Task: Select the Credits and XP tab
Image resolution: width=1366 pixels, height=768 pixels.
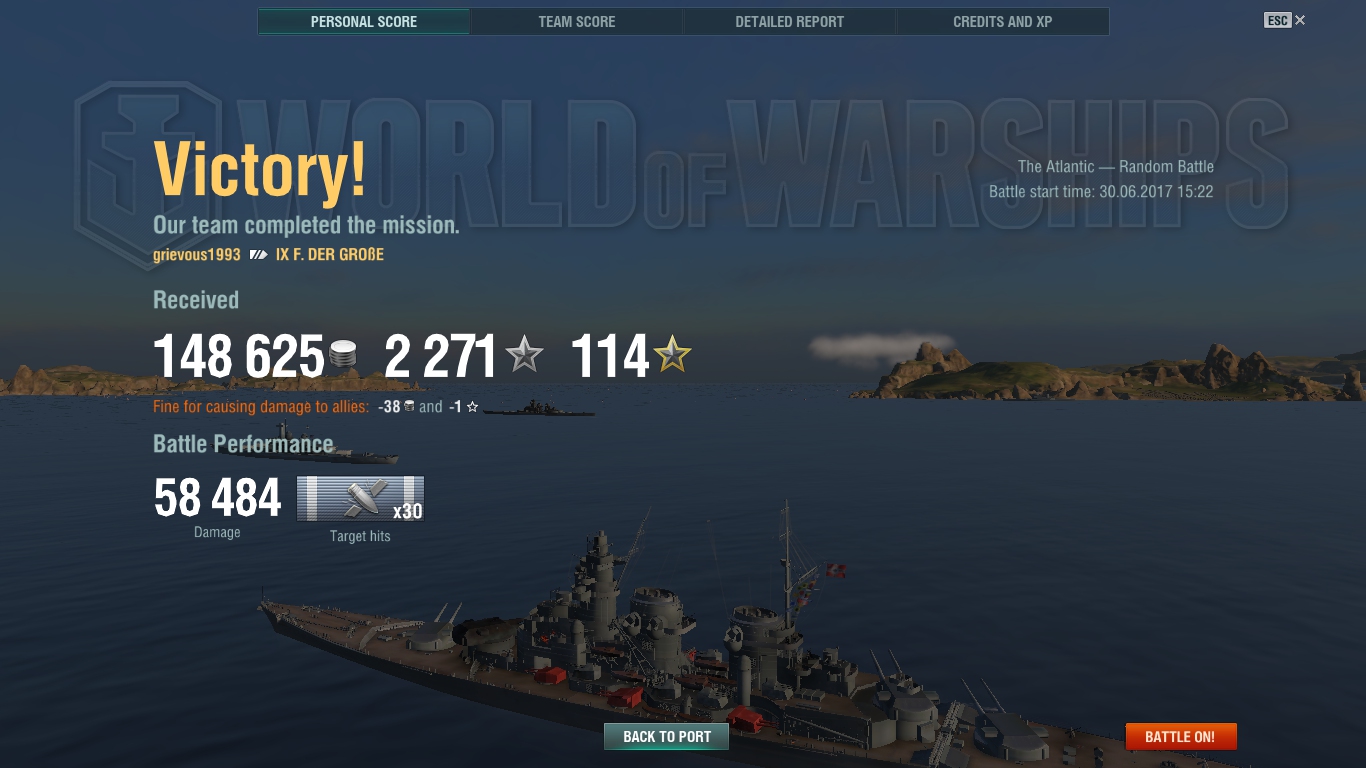Action: point(1003,21)
